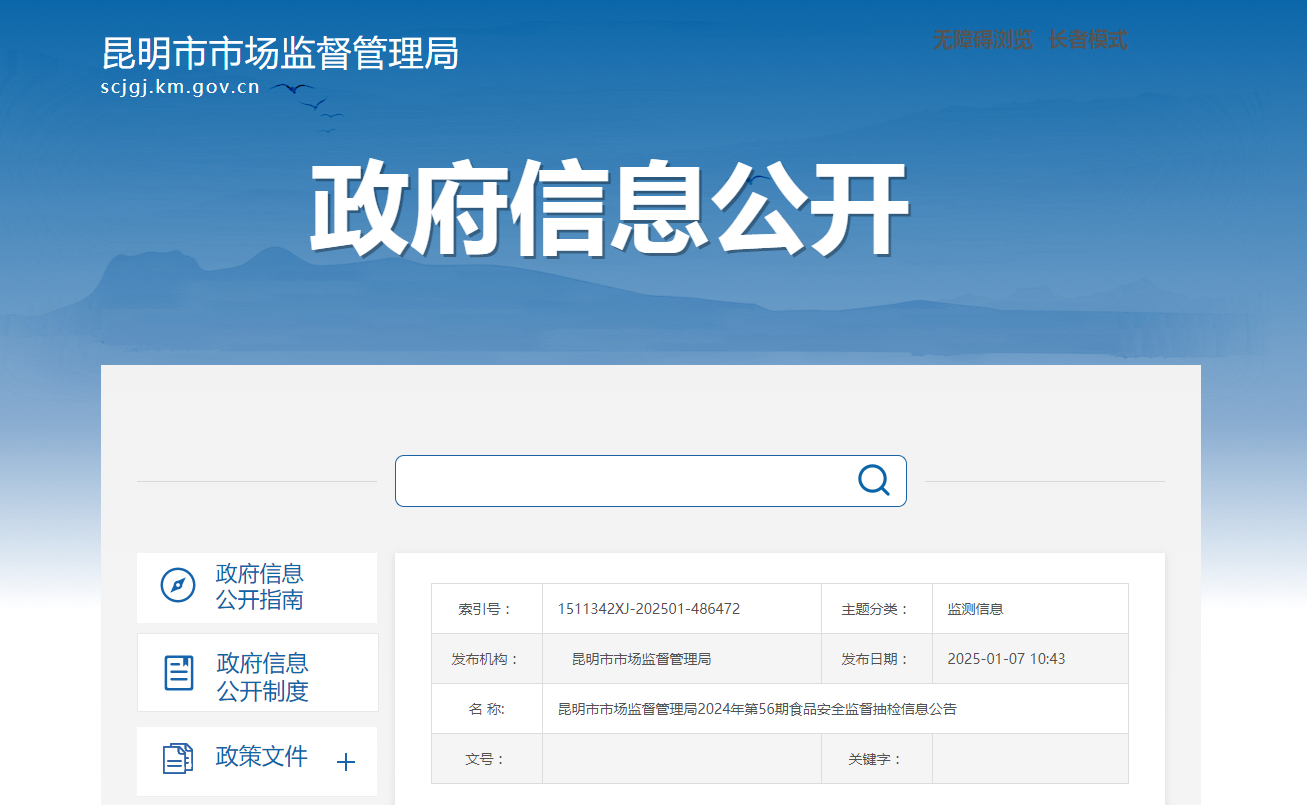Screen dimensions: 1307x805
Task: Click the 政府信息公开 banner heading
Action: click(608, 210)
